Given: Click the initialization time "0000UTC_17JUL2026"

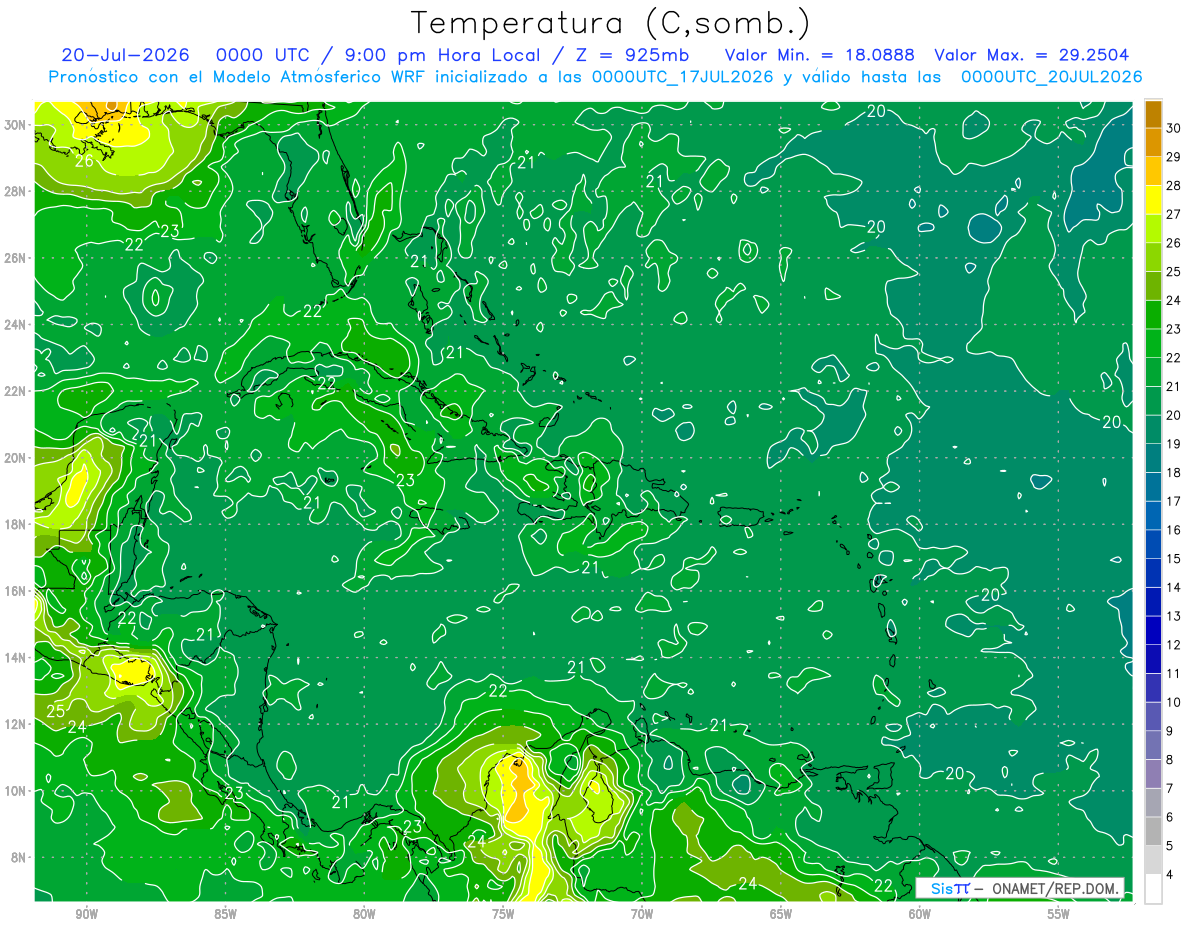Looking at the screenshot, I should 682,77.
